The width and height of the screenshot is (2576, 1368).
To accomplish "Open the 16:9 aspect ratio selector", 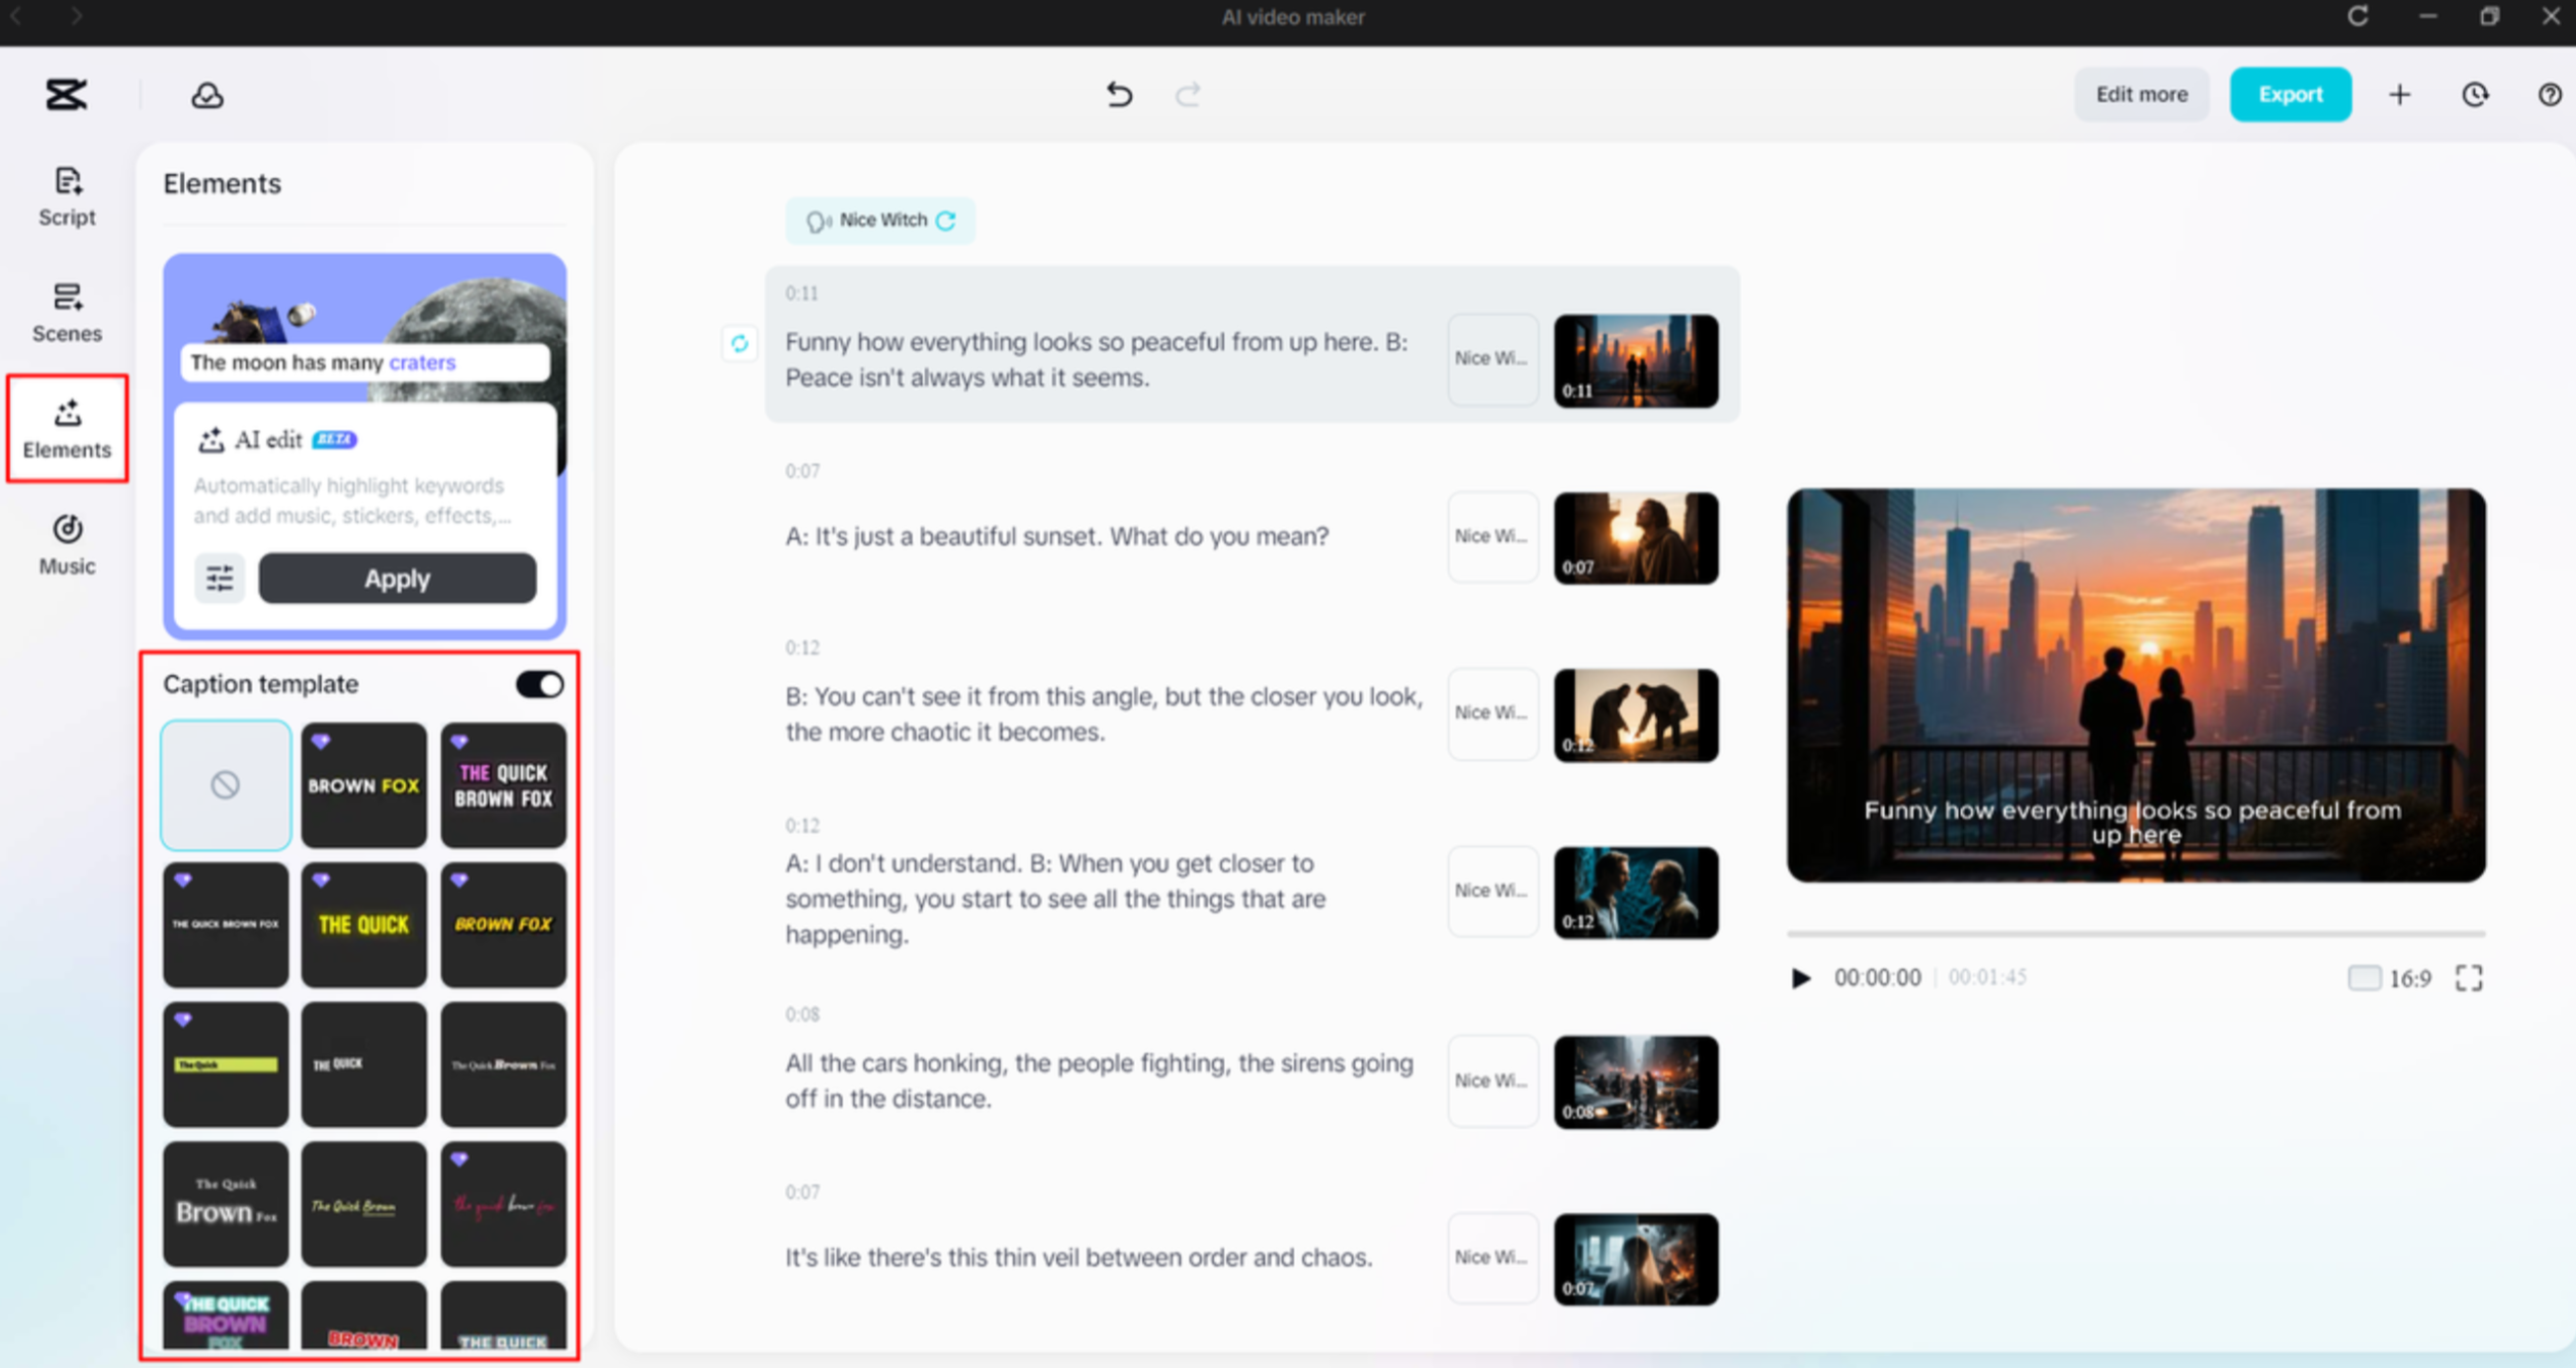I will click(x=2392, y=977).
